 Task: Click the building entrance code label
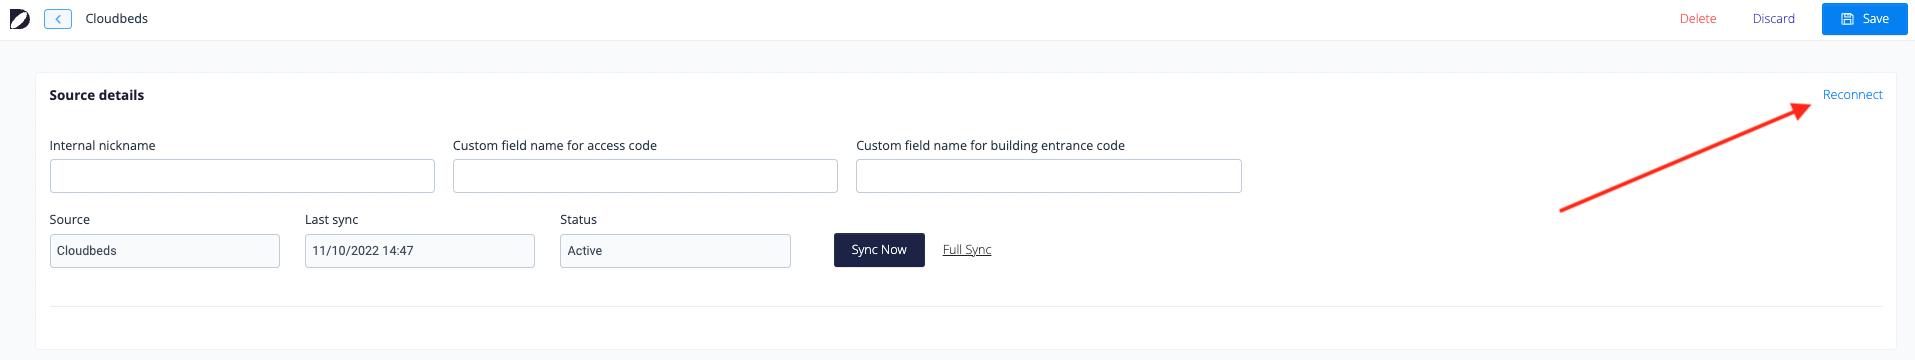point(990,146)
